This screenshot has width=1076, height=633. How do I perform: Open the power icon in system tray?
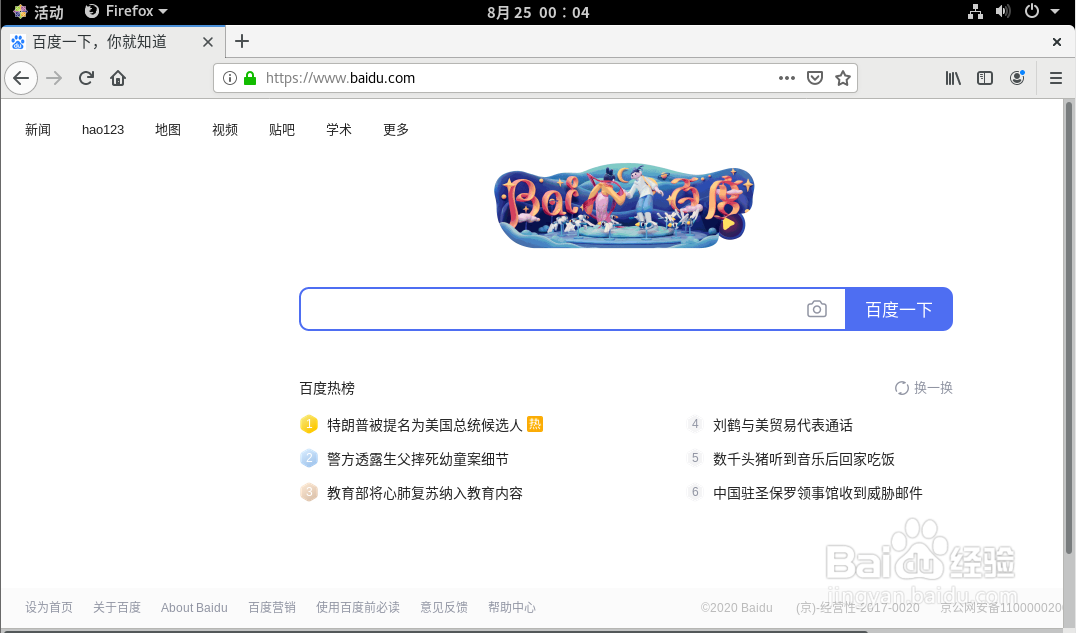(x=1031, y=12)
